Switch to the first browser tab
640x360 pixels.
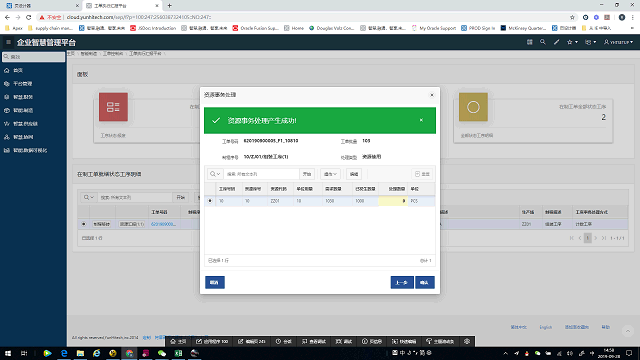41,6
